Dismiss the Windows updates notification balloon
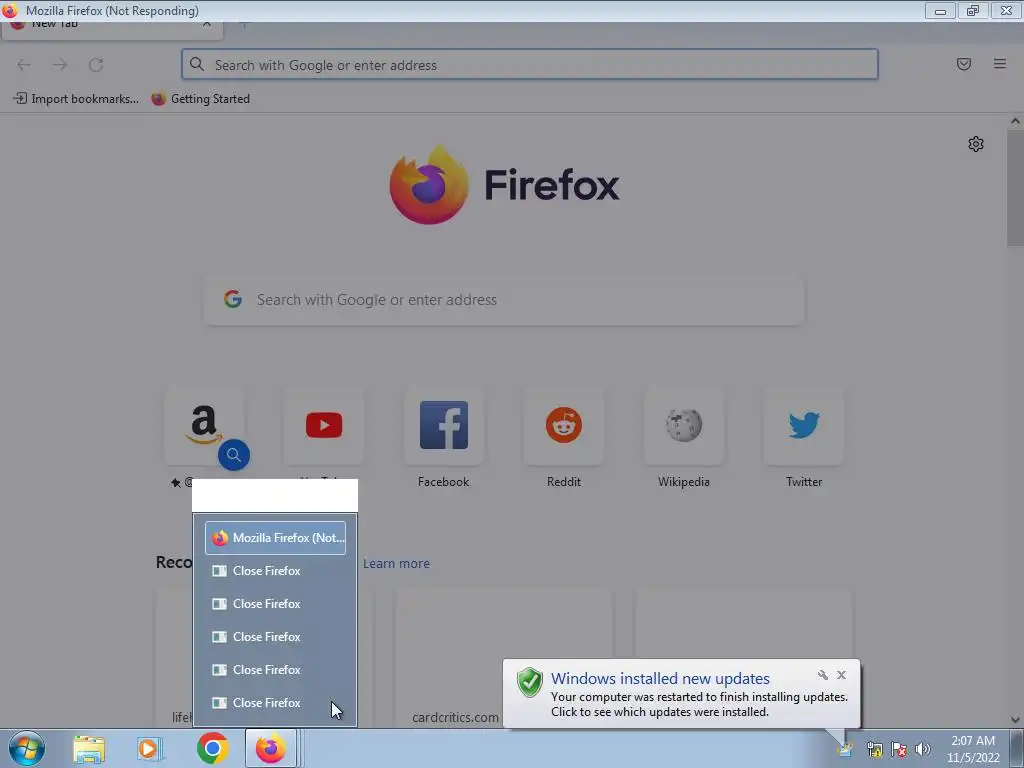The image size is (1024, 768). pyautogui.click(x=841, y=675)
